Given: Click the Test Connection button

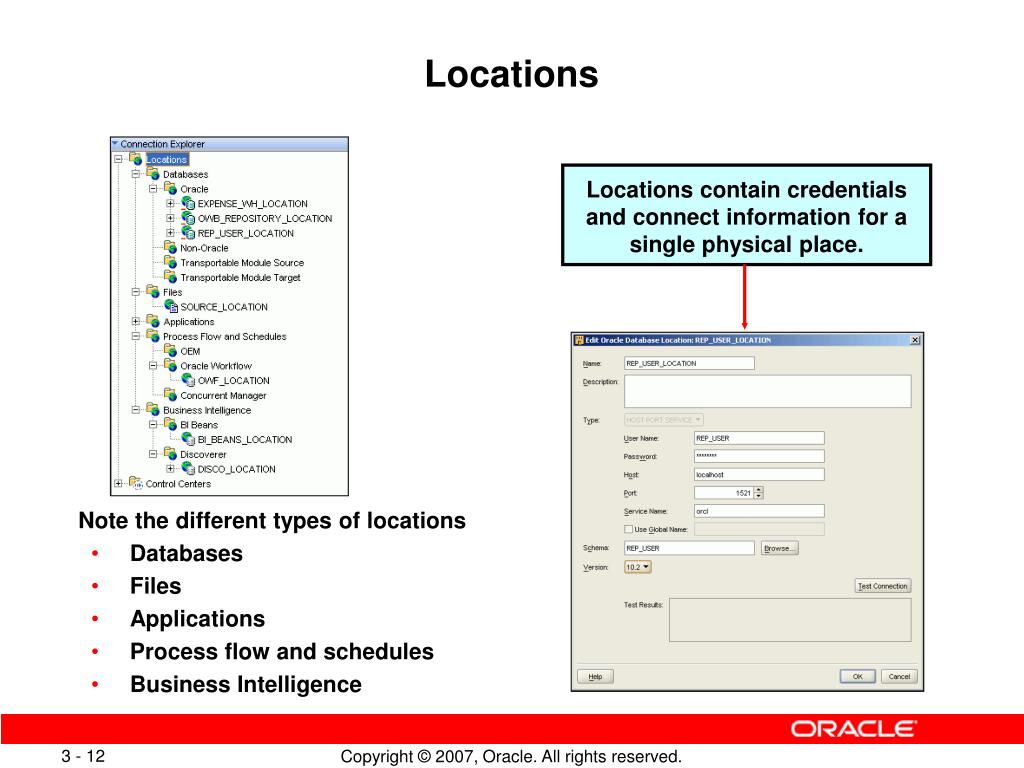Looking at the screenshot, I should coord(882,586).
